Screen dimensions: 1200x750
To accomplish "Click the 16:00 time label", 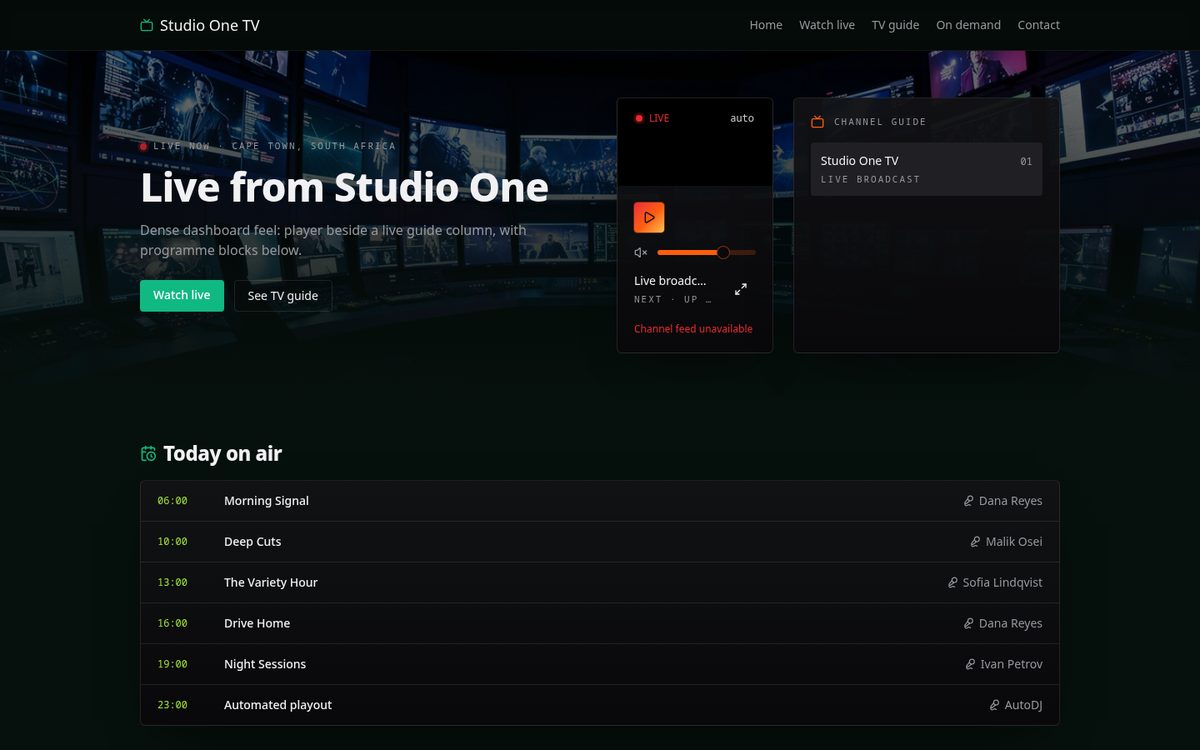I will pyautogui.click(x=172, y=624).
